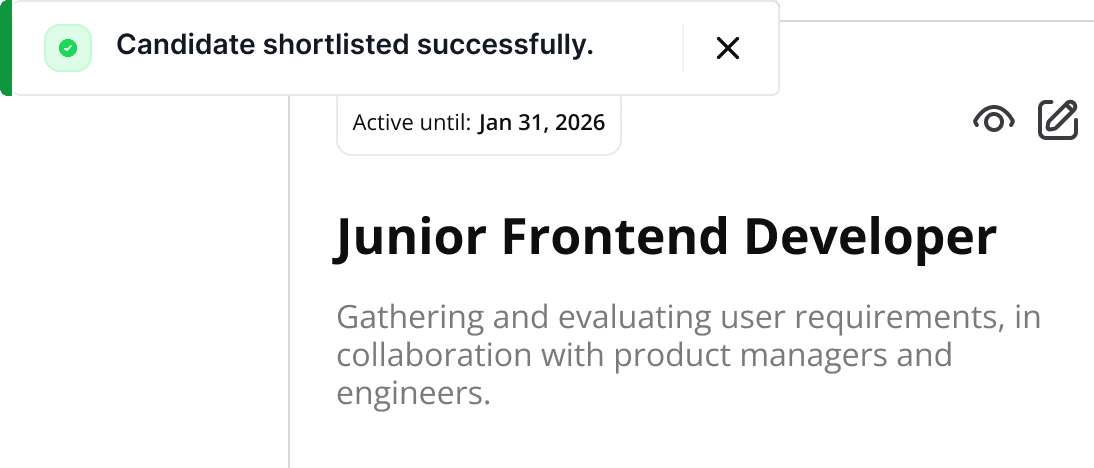Click the "Active until" date badge
The image size is (1094, 468).
tap(479, 123)
